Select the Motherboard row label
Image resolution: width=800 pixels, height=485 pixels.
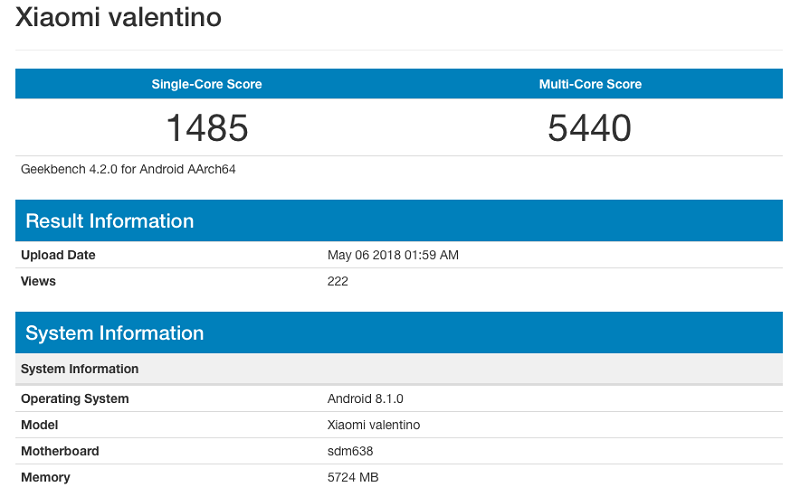[x=60, y=451]
